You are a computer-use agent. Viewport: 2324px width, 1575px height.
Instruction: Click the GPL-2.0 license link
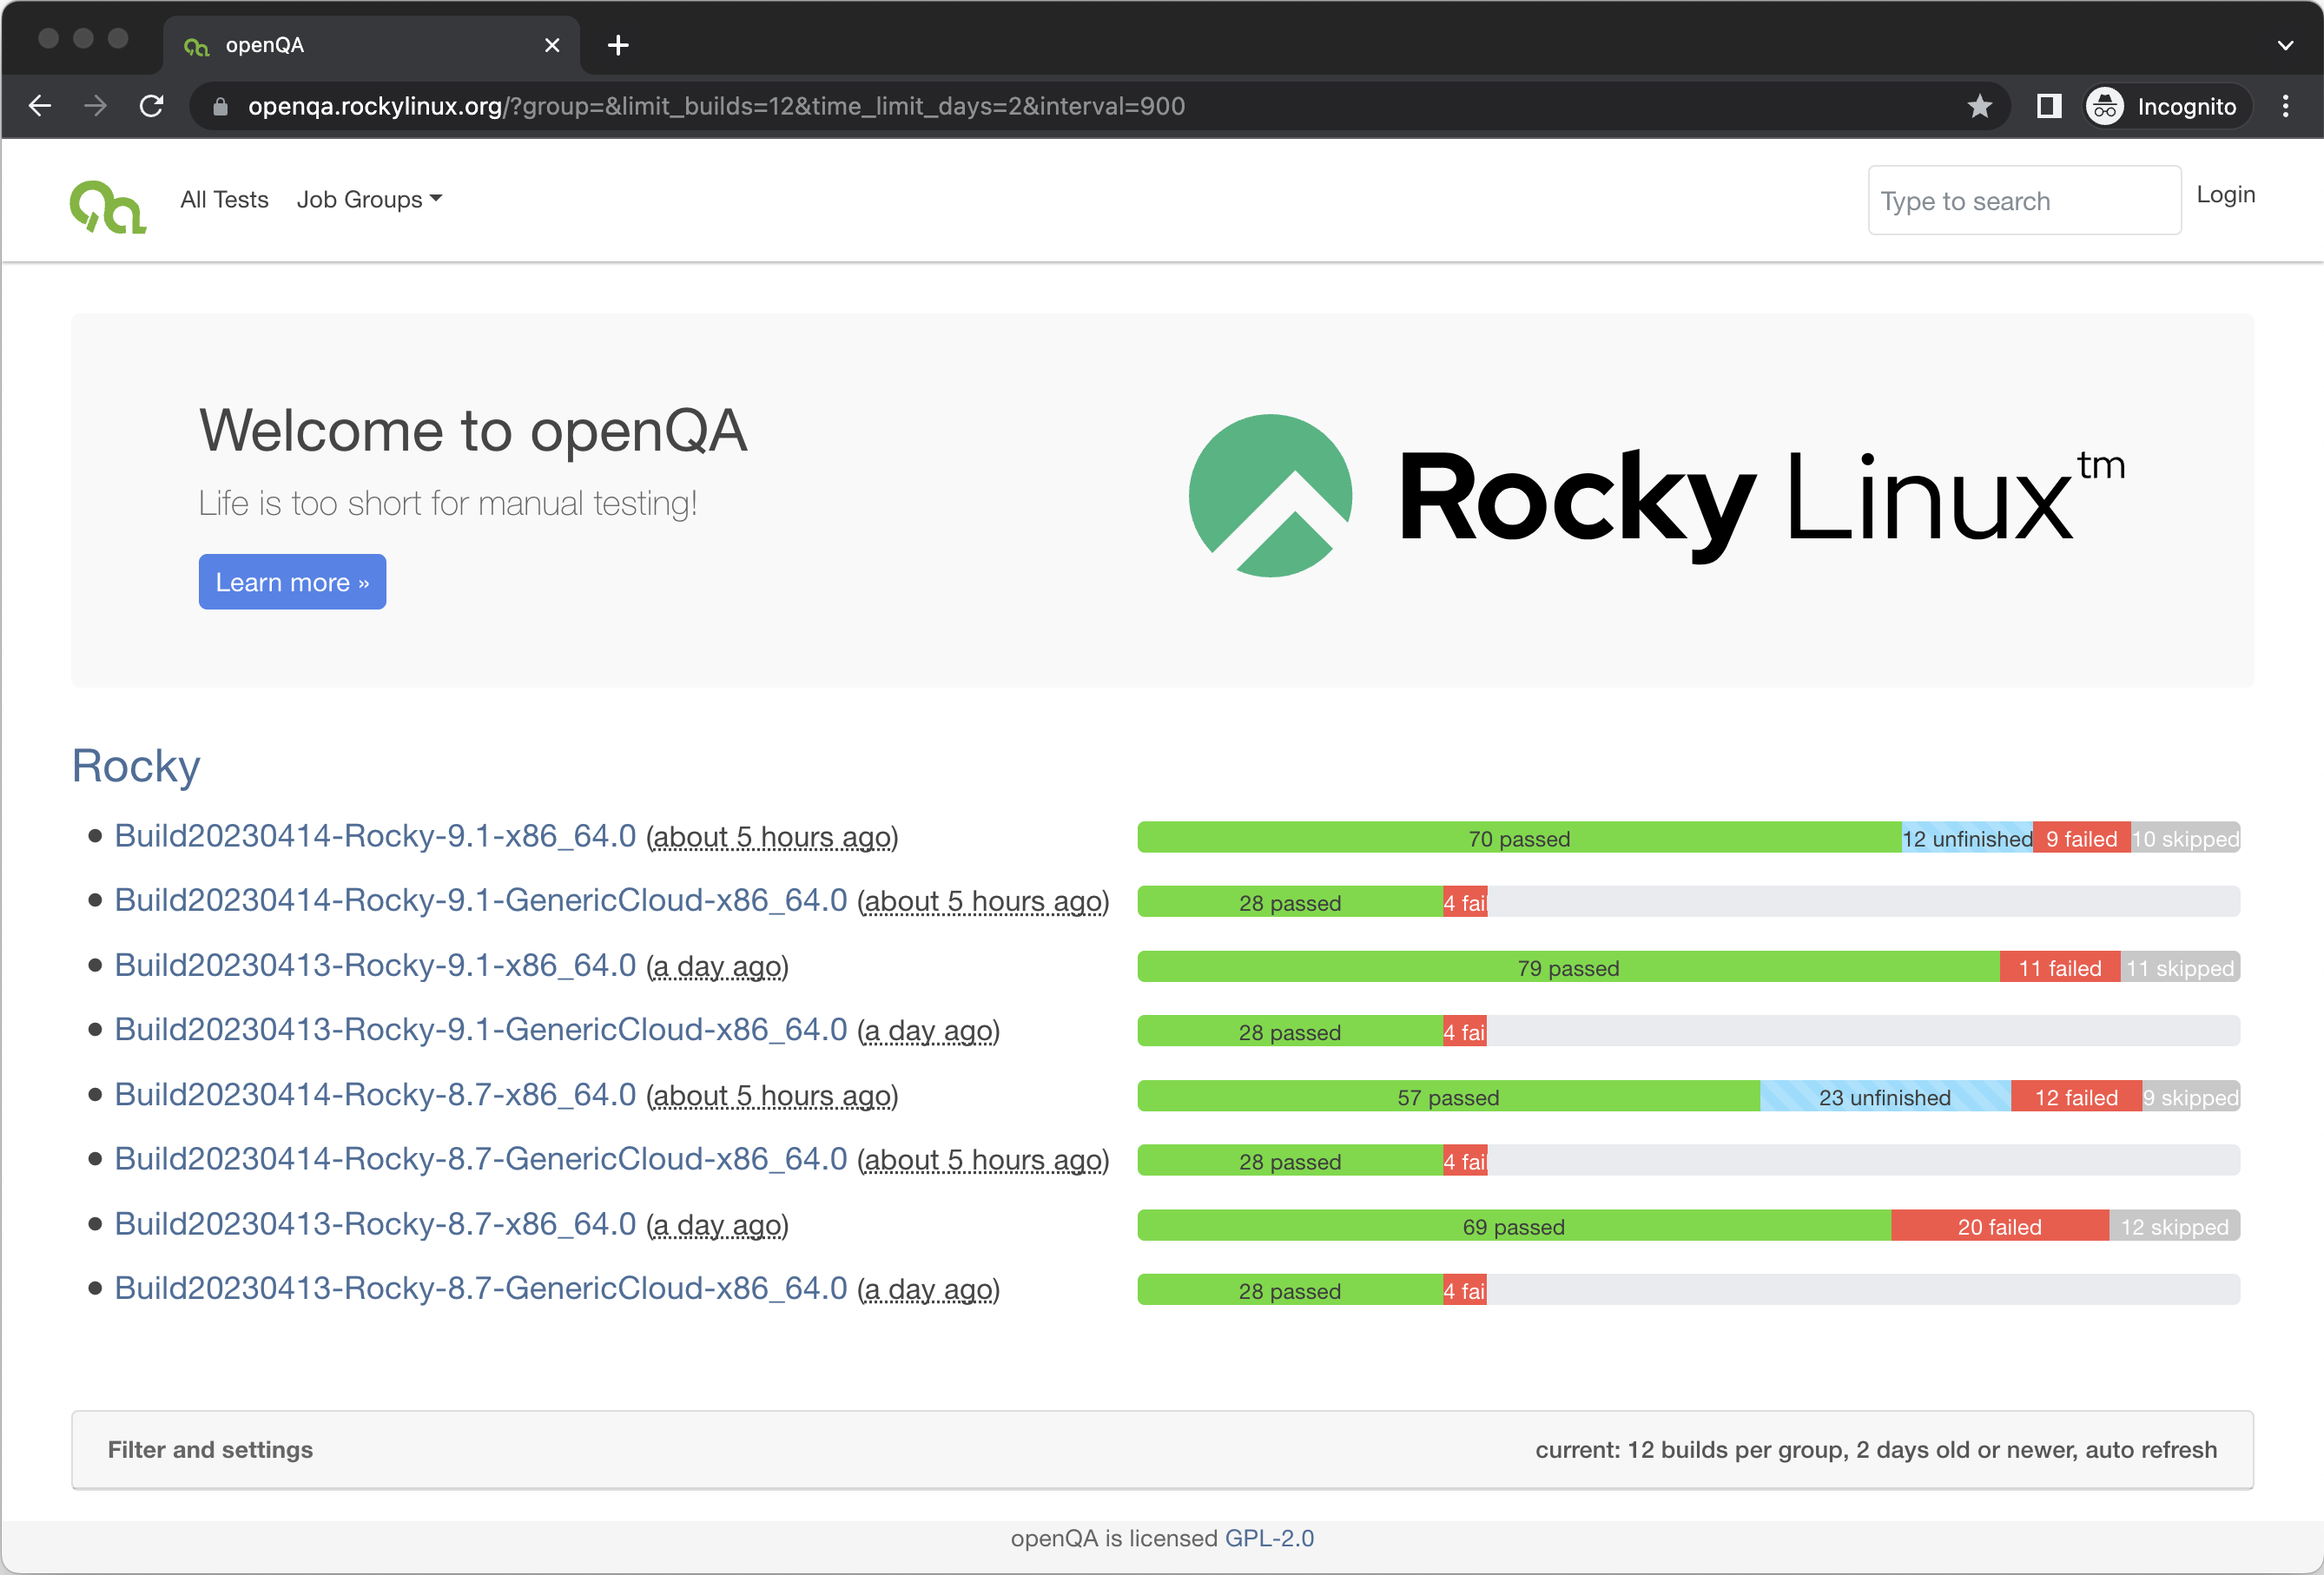(1269, 1538)
